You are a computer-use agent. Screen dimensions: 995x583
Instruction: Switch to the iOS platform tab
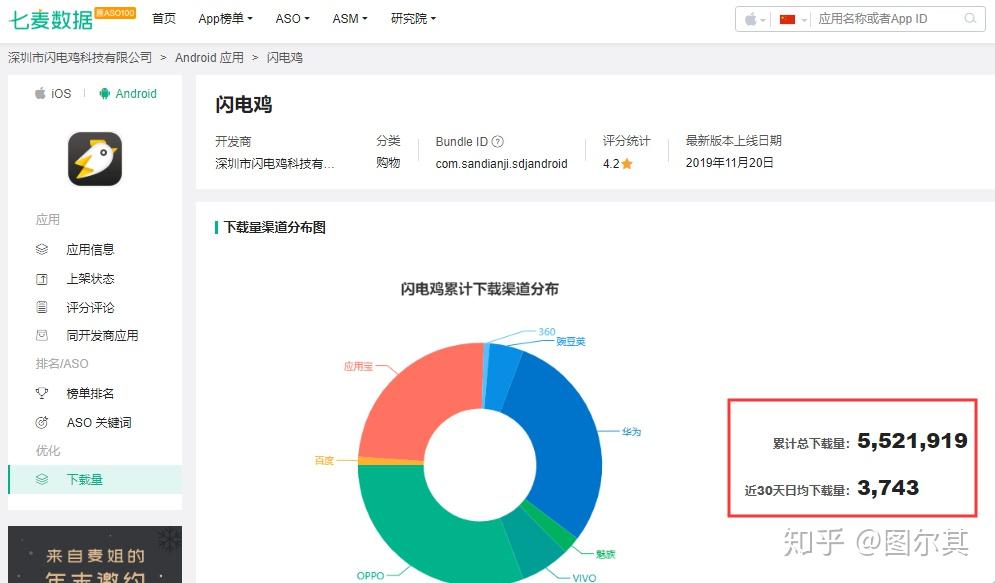[x=53, y=93]
